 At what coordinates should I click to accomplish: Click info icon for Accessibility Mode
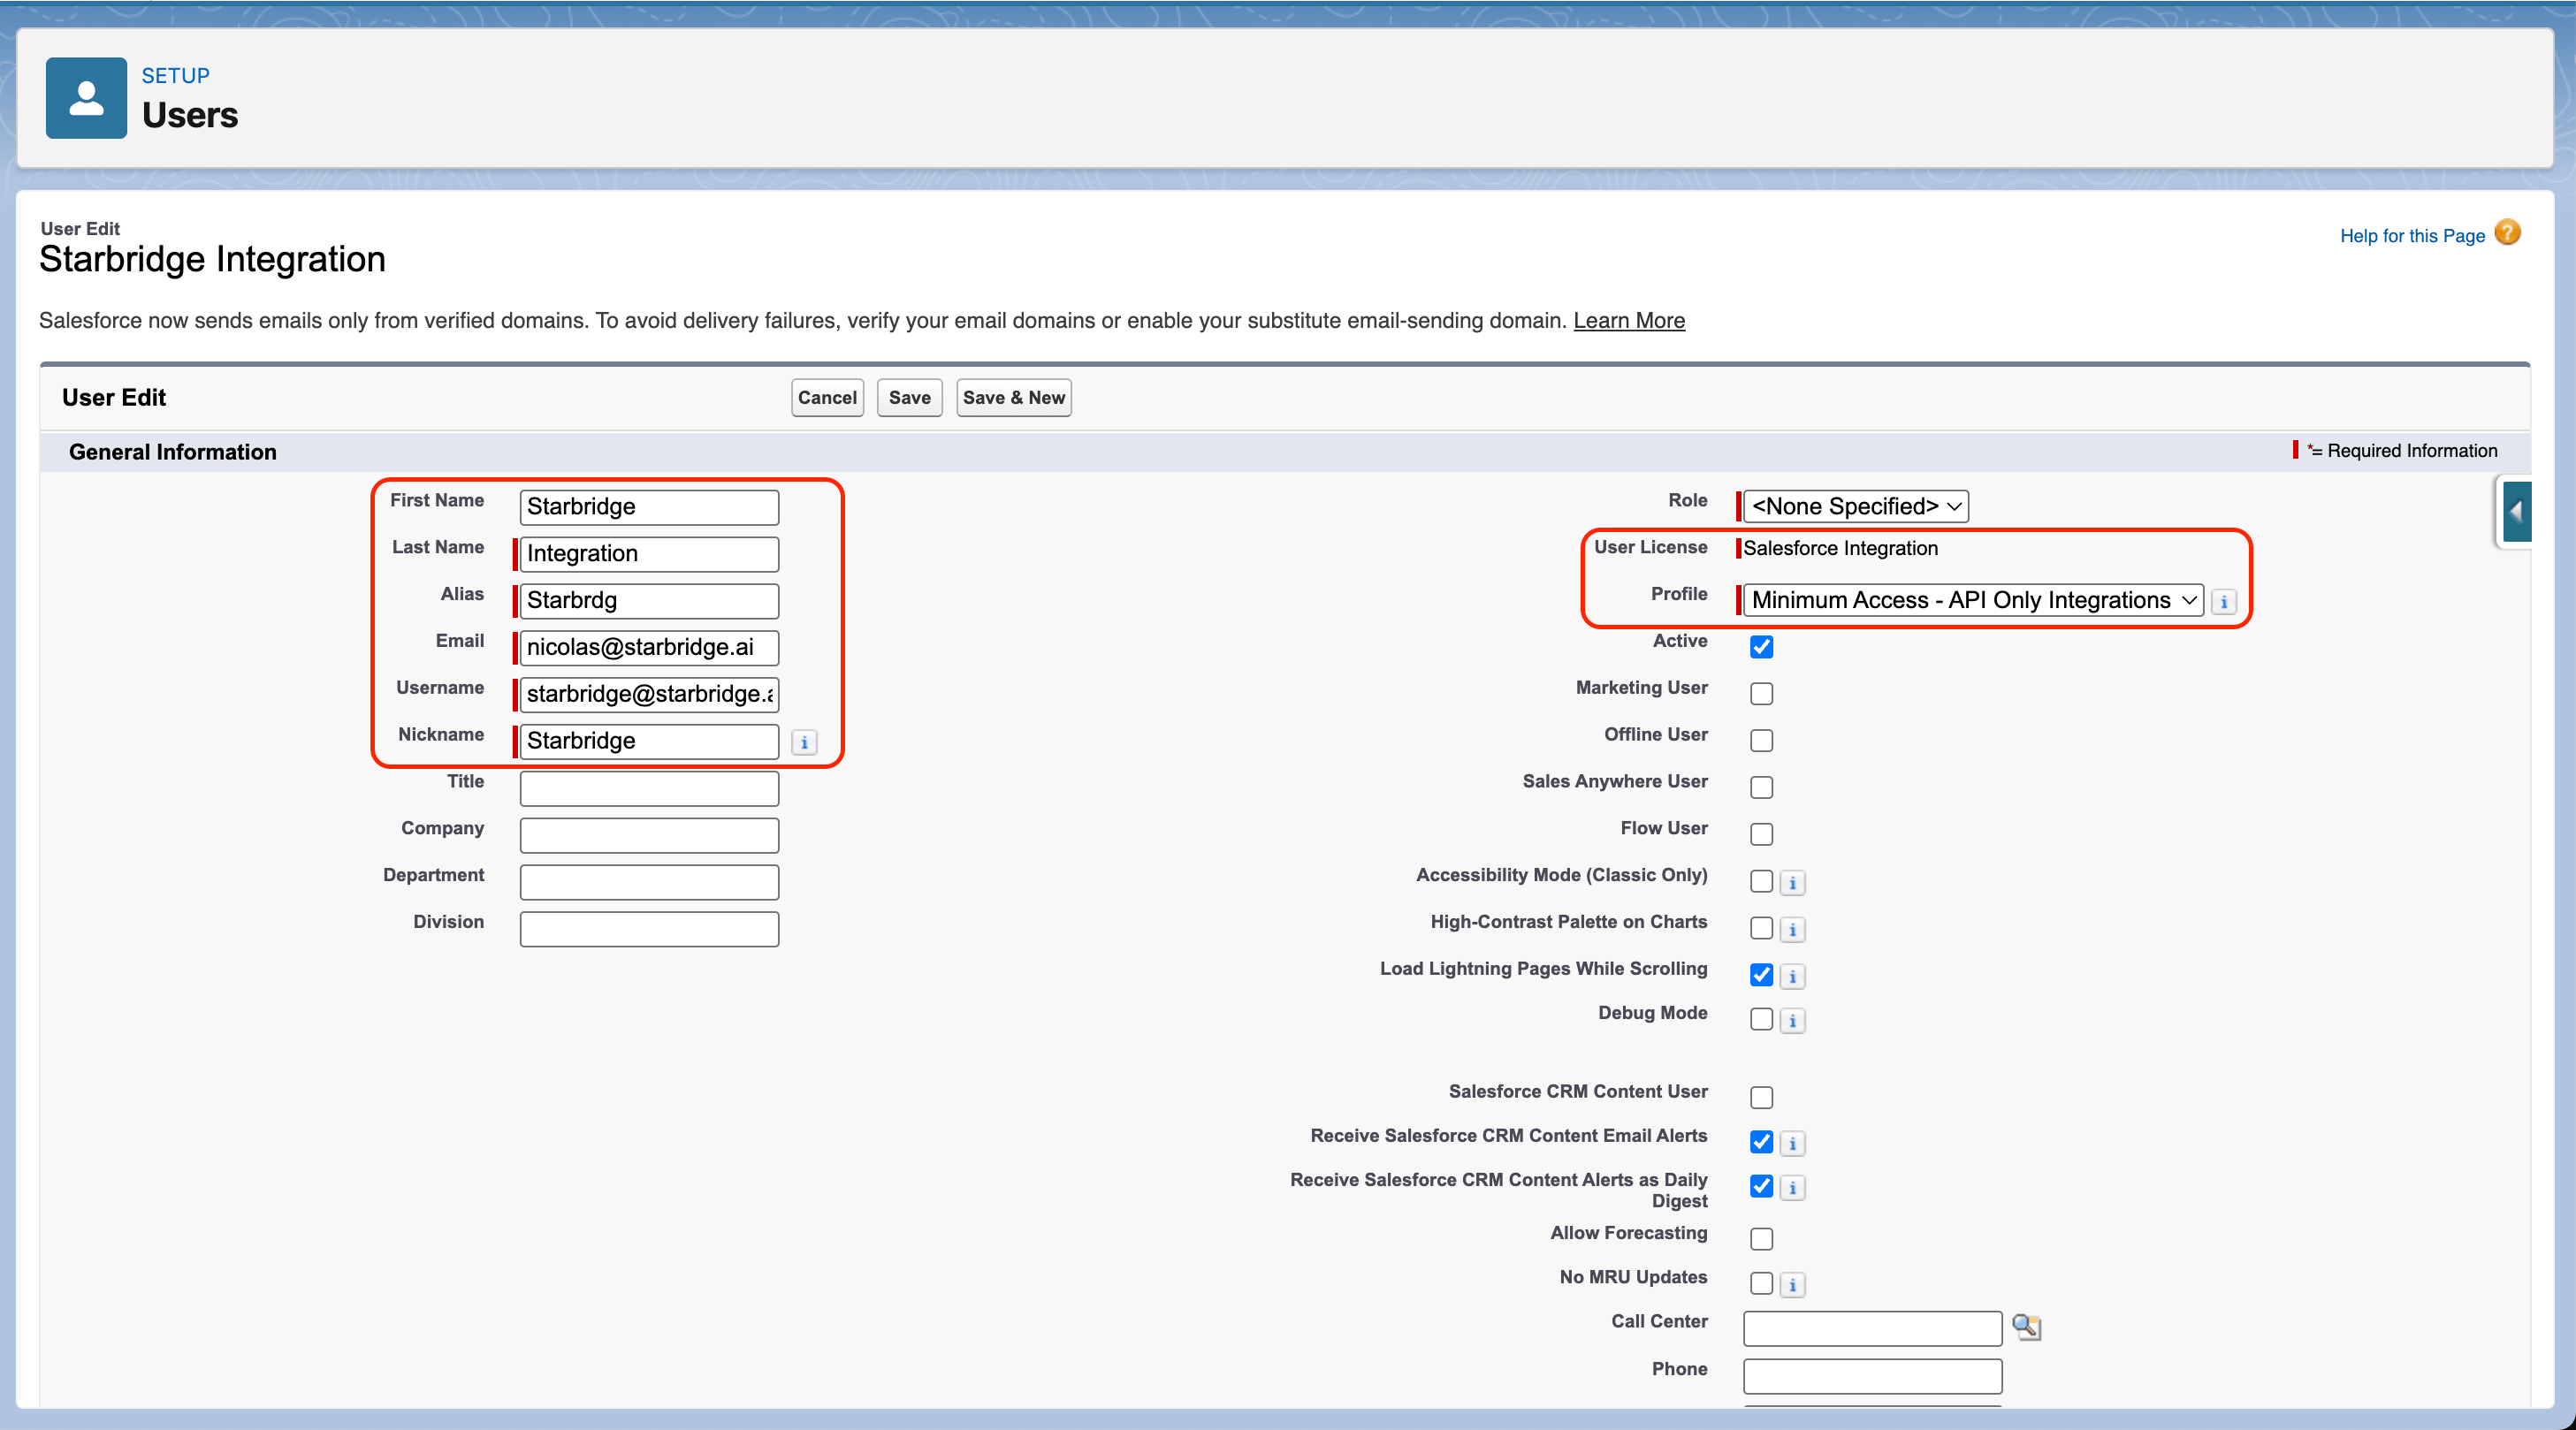point(1792,883)
